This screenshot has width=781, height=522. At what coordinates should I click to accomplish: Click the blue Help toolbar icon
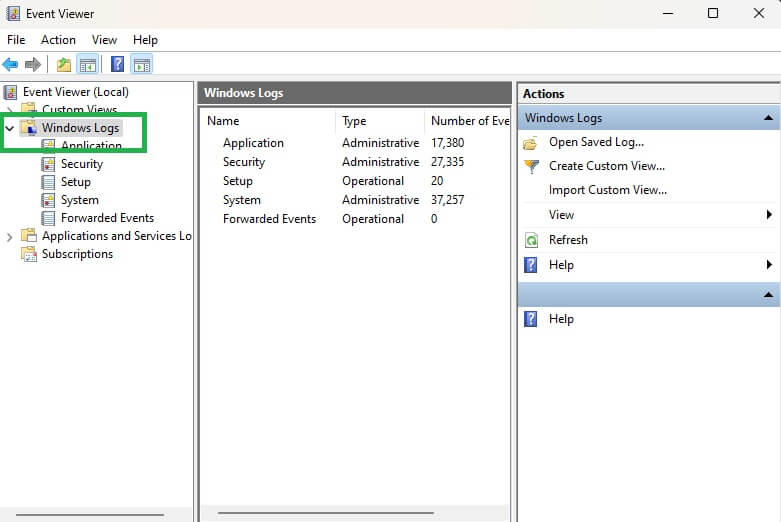[x=118, y=65]
